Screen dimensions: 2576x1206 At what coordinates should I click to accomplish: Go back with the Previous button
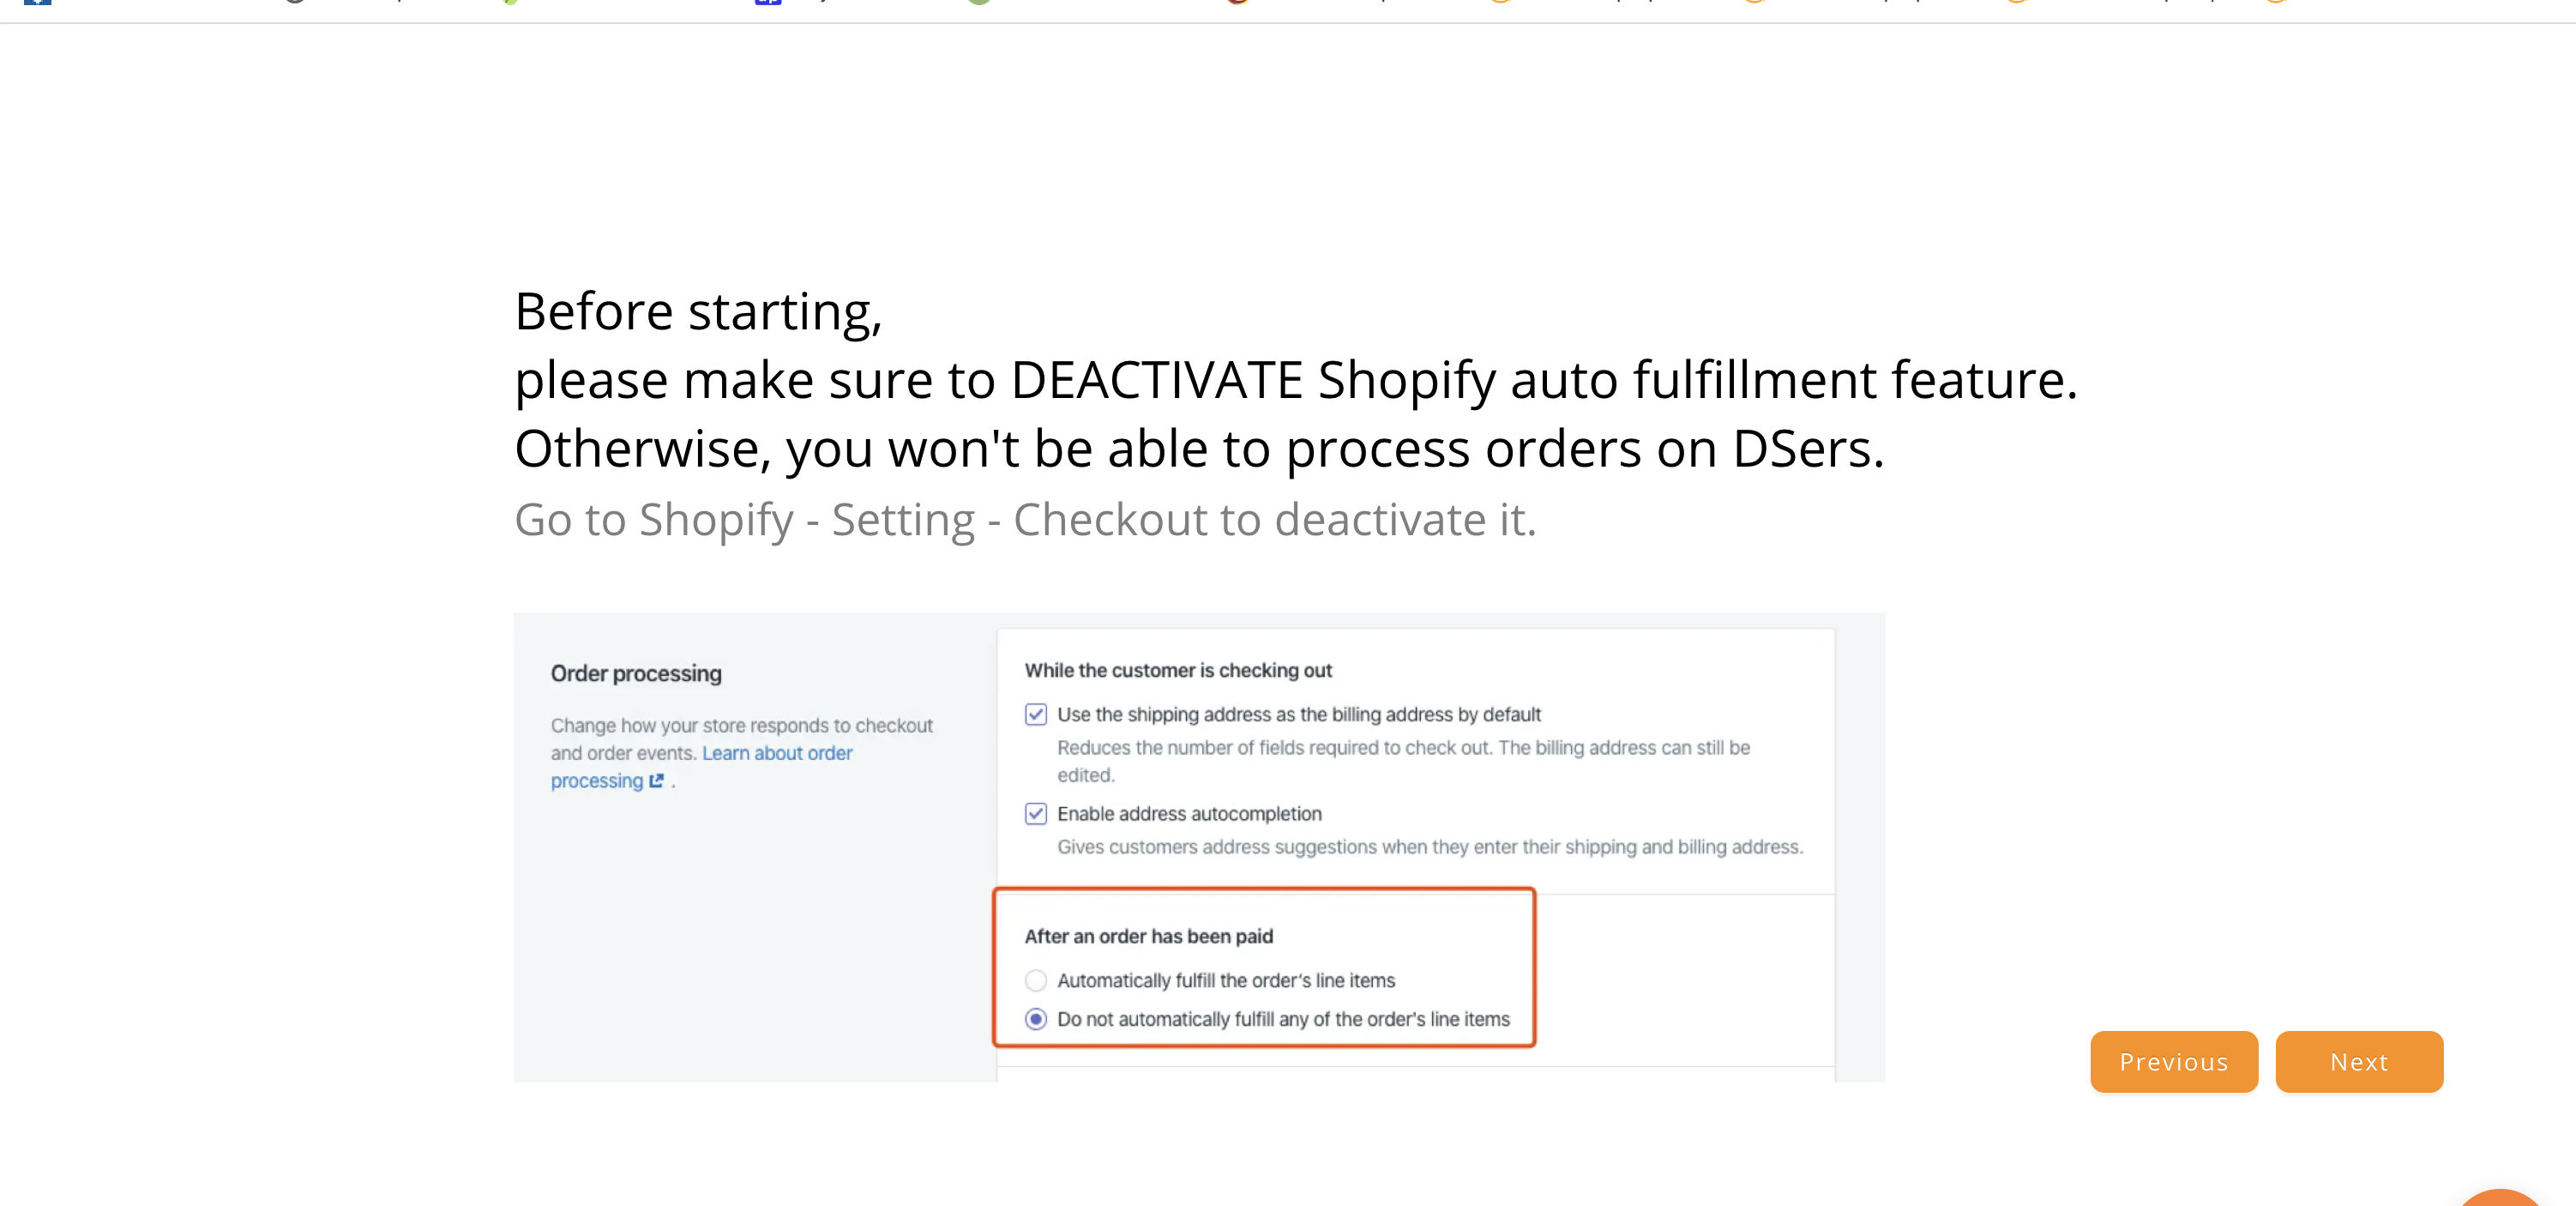pyautogui.click(x=2173, y=1061)
